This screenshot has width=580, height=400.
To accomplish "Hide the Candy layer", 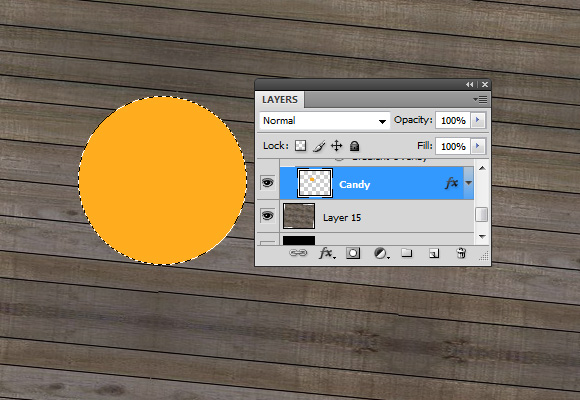I will (268, 183).
